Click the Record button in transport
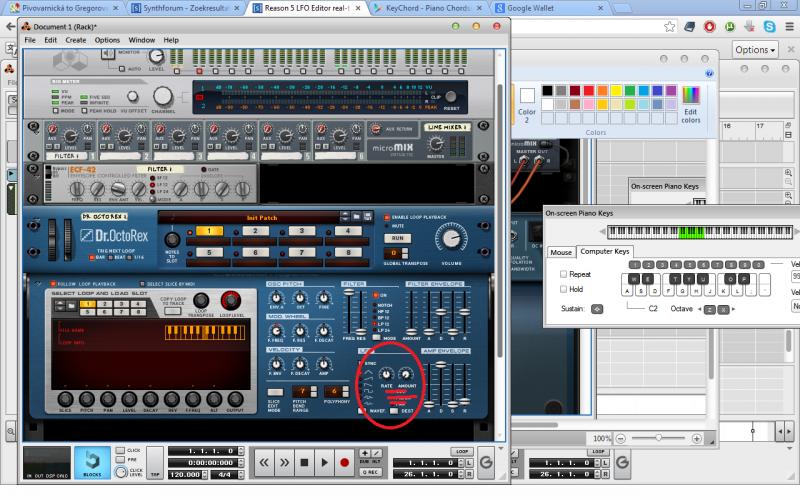 click(x=344, y=462)
